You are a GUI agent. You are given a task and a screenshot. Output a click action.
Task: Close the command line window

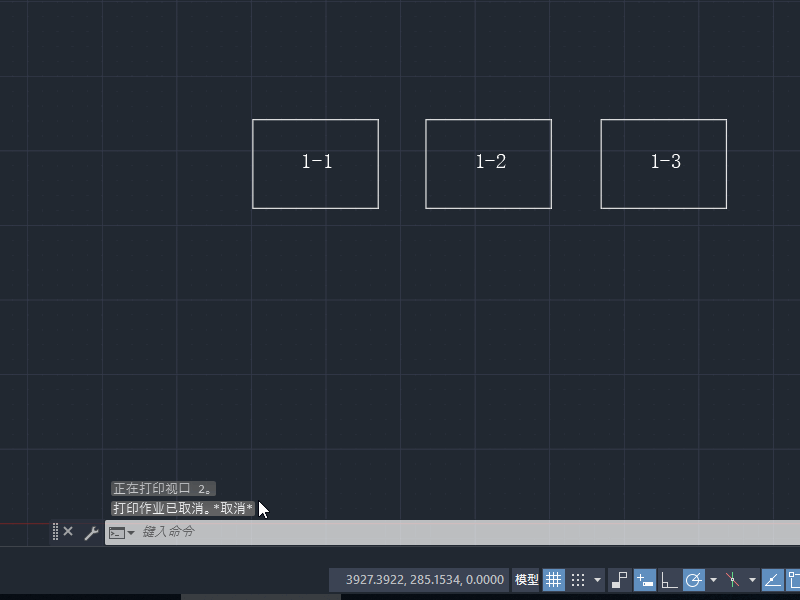(x=68, y=532)
